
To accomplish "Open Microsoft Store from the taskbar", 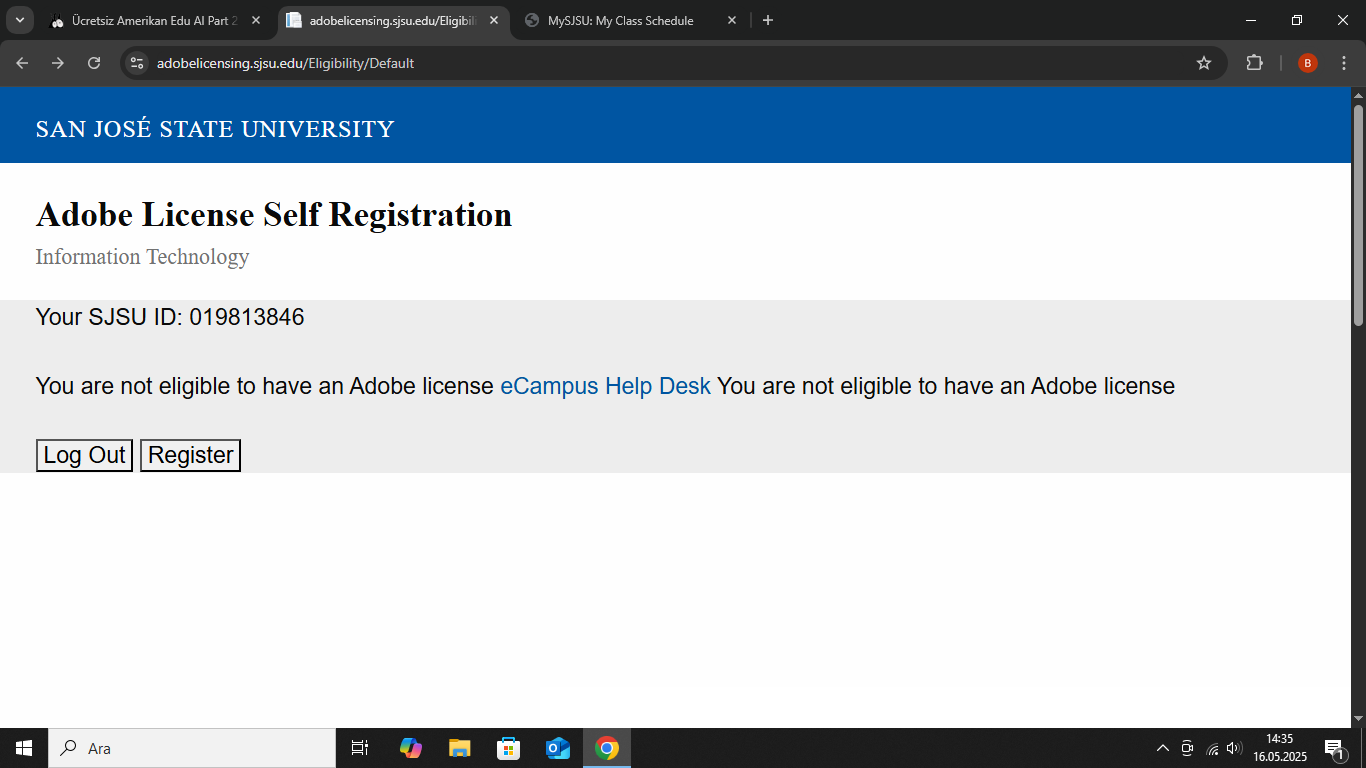I will [509, 748].
